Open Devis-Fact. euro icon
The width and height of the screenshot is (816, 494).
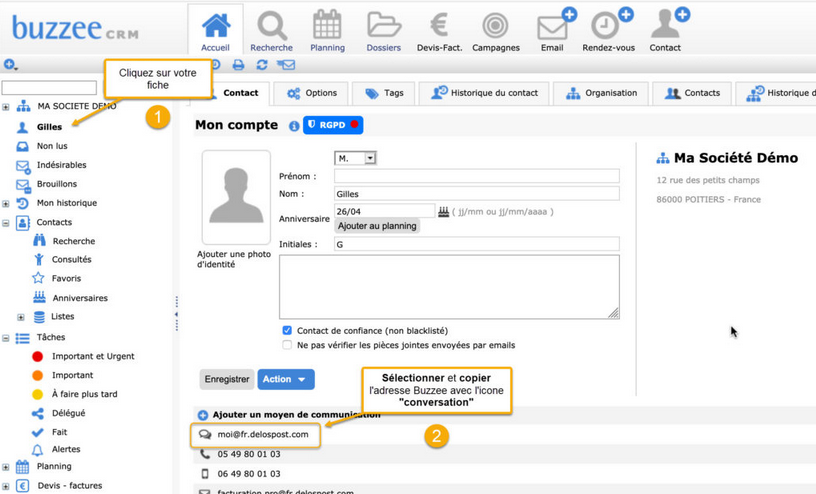(x=439, y=25)
